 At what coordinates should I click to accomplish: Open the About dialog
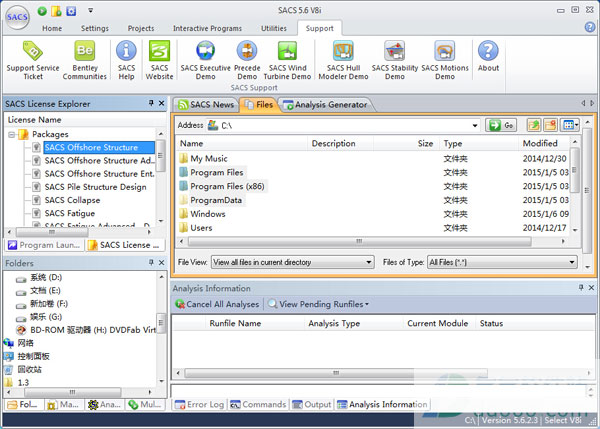(488, 57)
